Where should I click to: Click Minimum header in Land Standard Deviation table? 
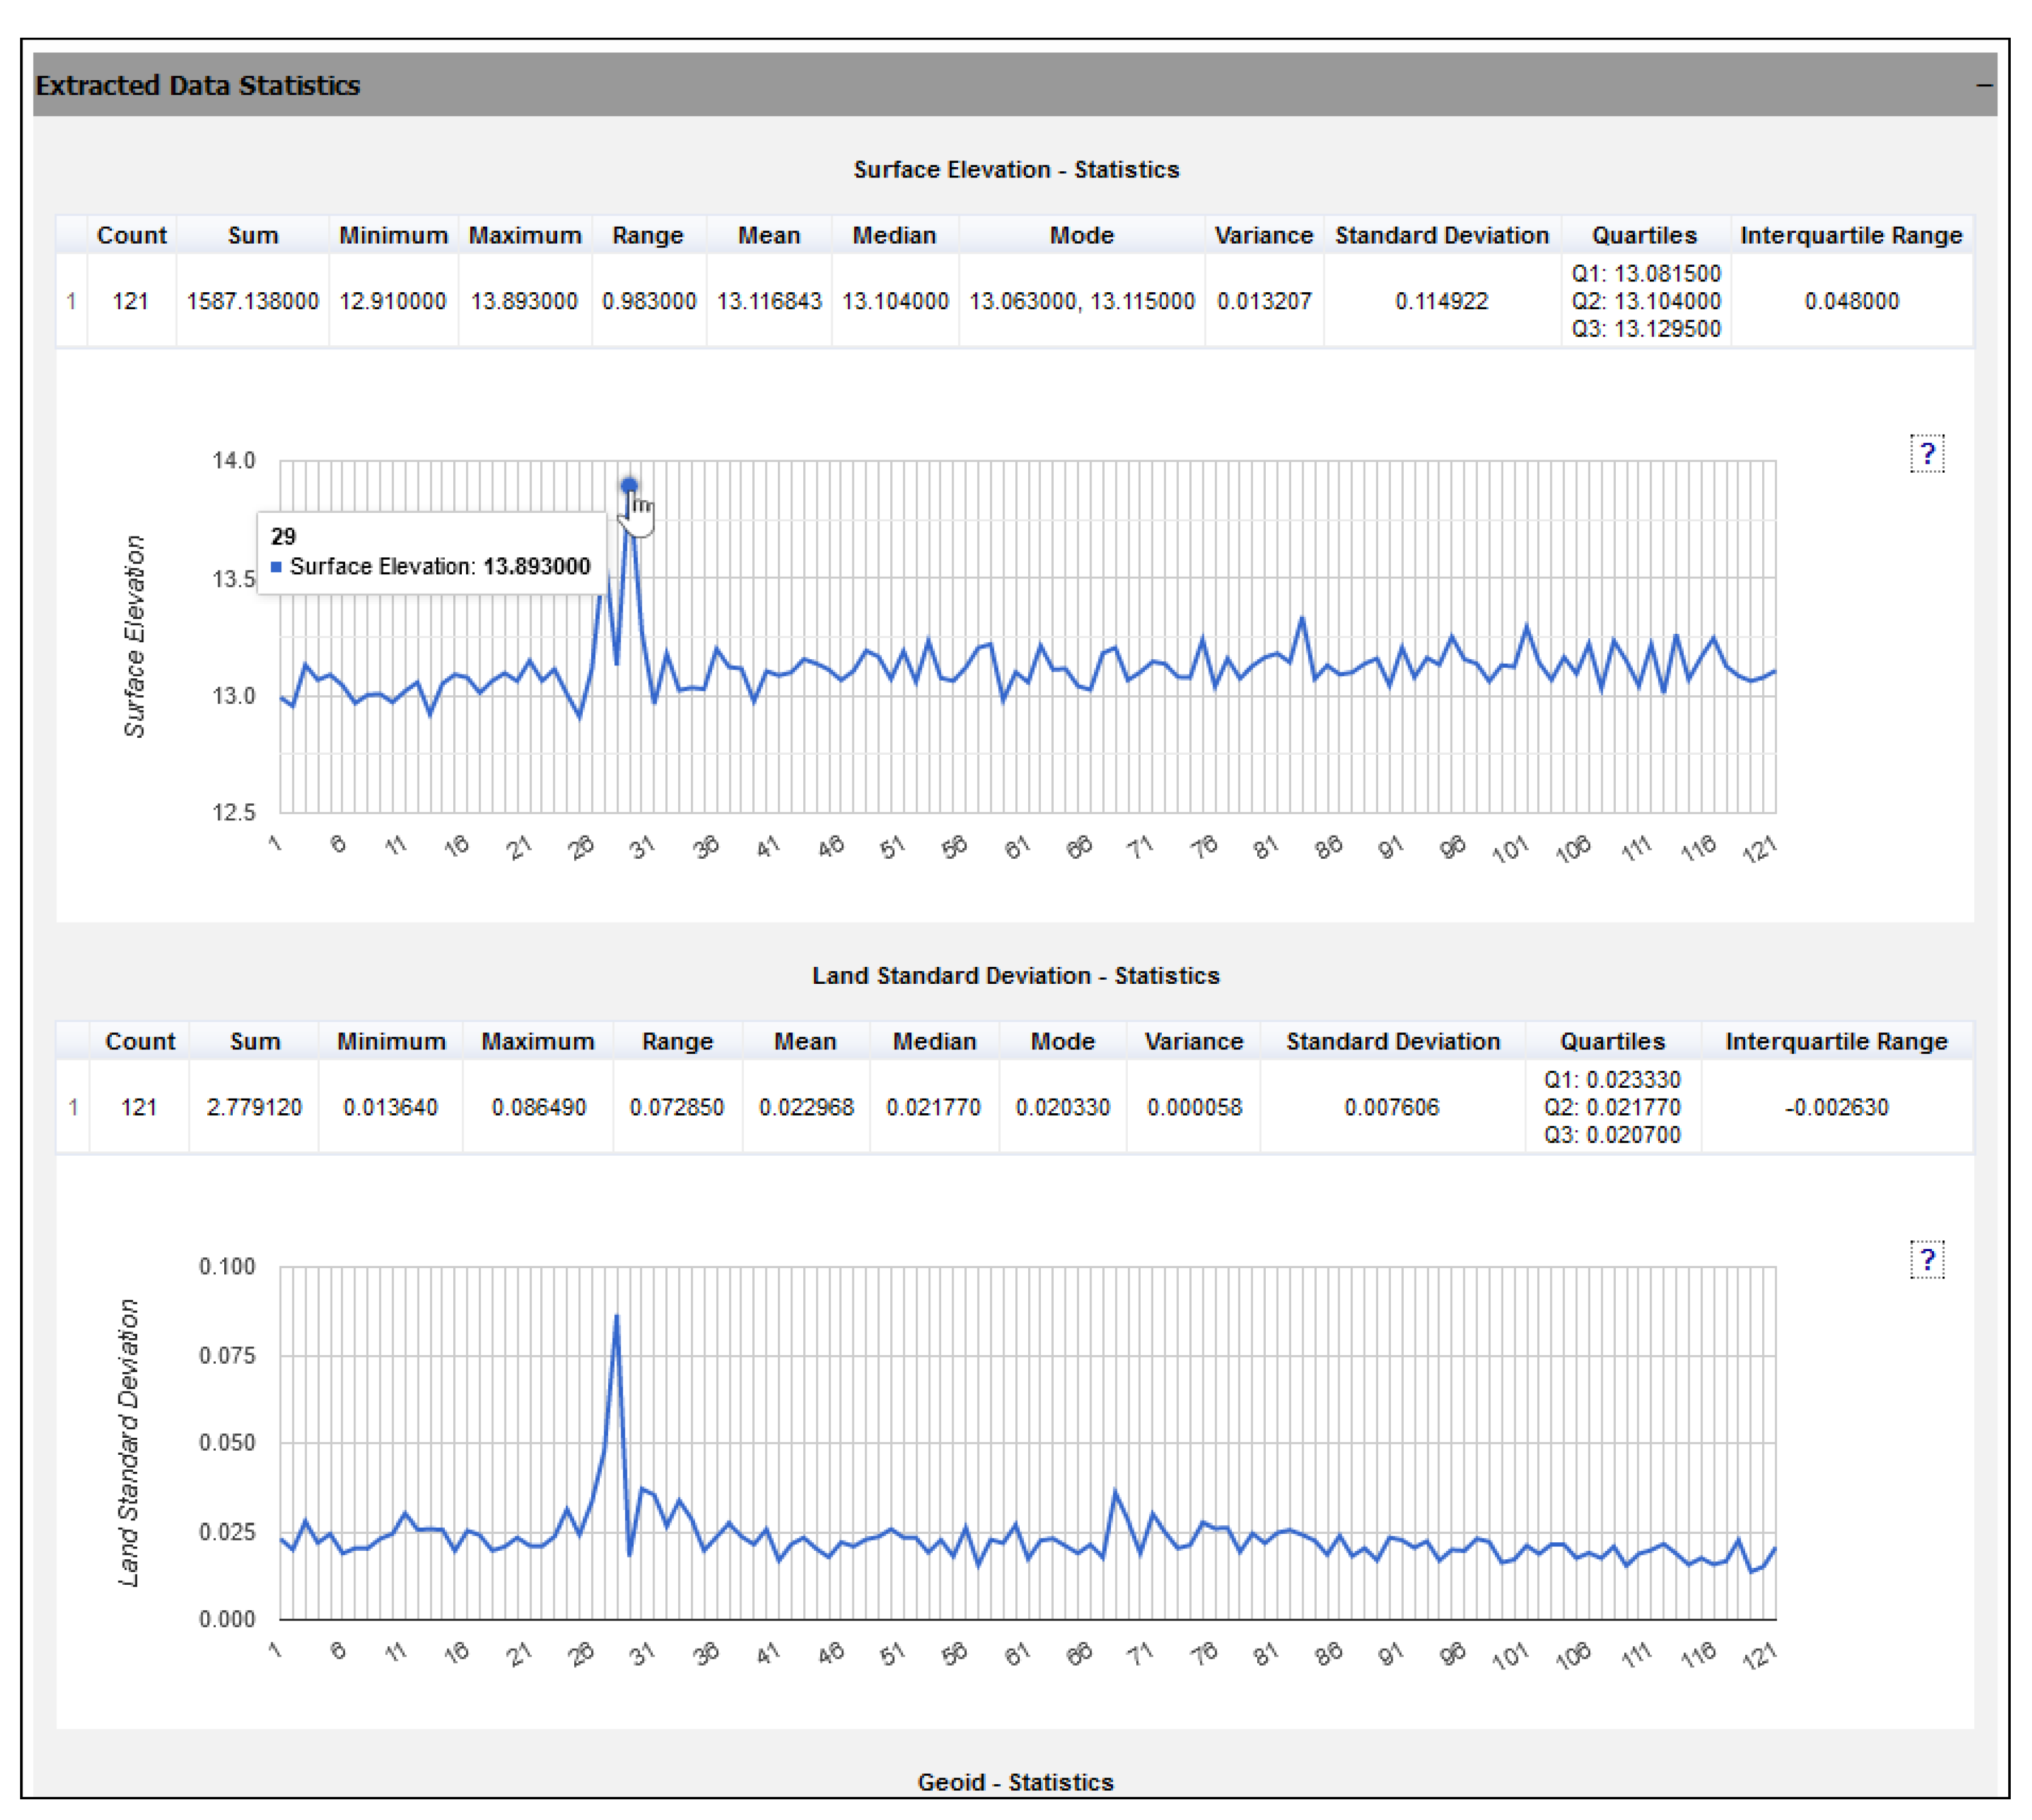pos(391,1041)
